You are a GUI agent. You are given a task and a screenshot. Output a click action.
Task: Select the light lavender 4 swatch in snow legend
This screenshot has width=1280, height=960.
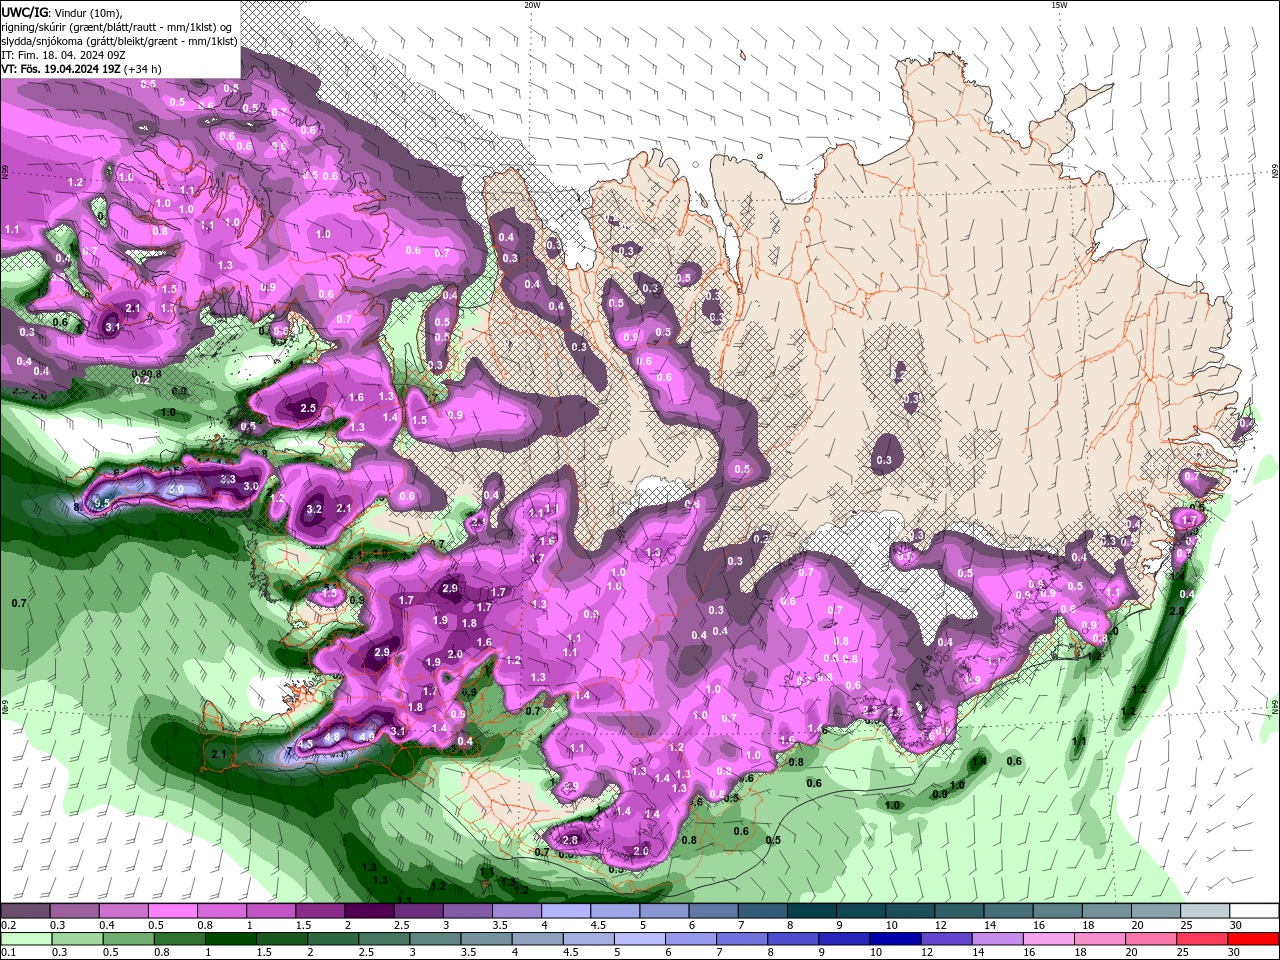pyautogui.click(x=566, y=911)
